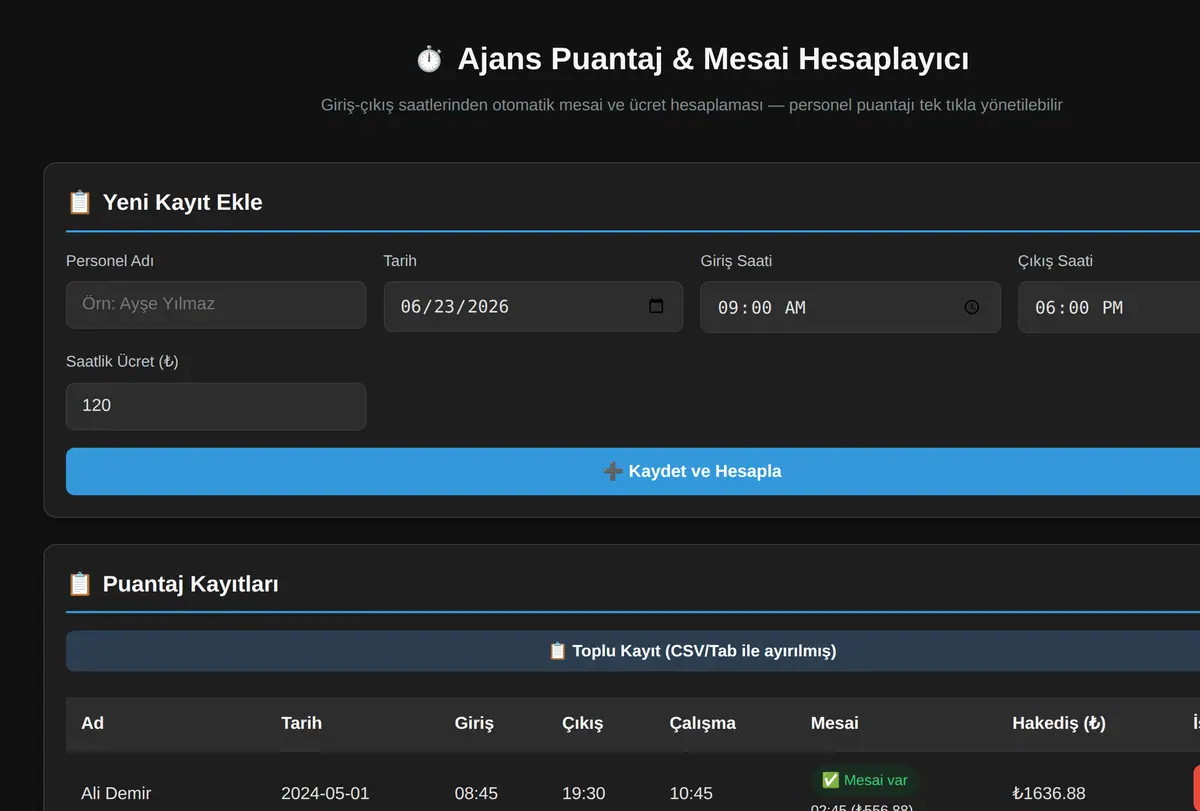Image resolution: width=1200 pixels, height=811 pixels.
Task: Click the Mesai var badge
Action: click(864, 780)
